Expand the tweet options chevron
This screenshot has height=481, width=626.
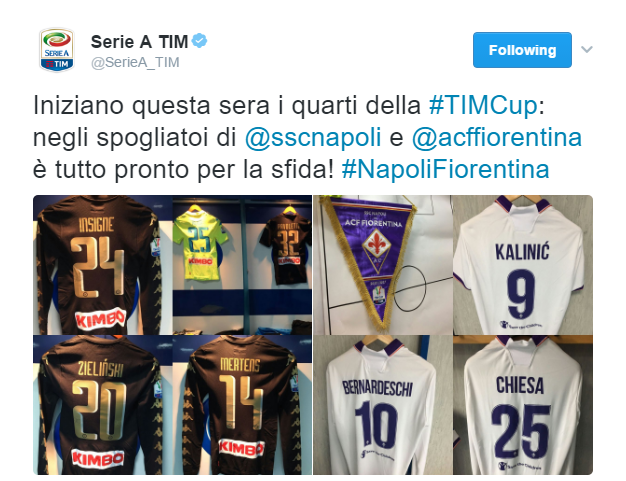[586, 49]
